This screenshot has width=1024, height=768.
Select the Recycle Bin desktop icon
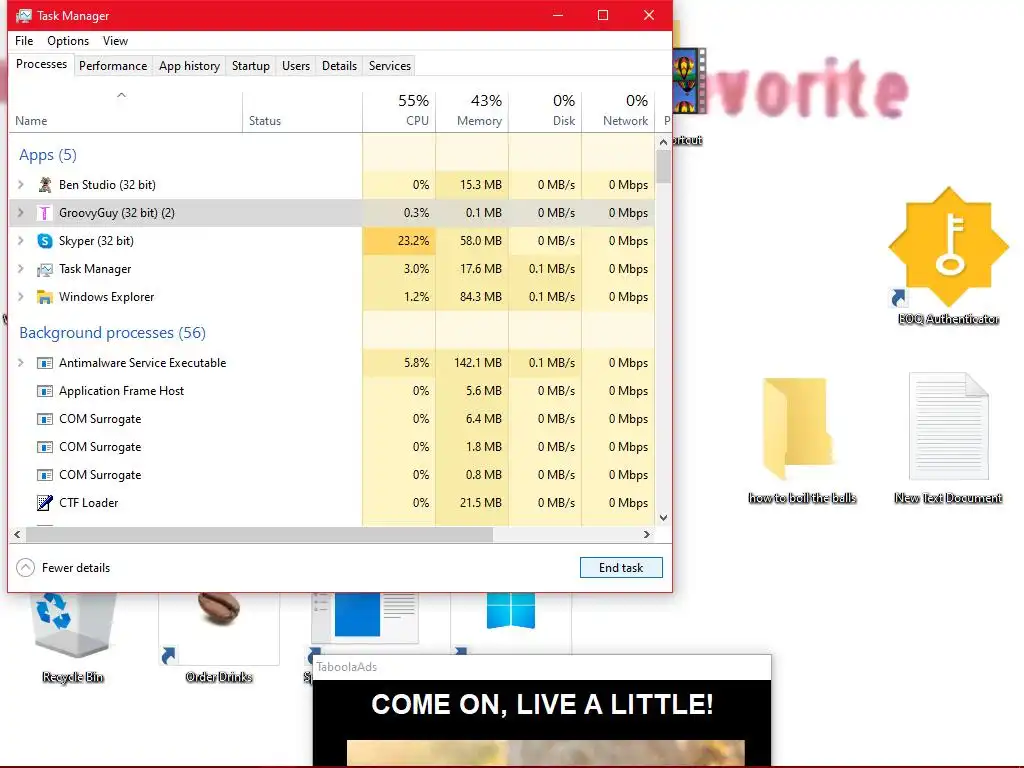72,637
